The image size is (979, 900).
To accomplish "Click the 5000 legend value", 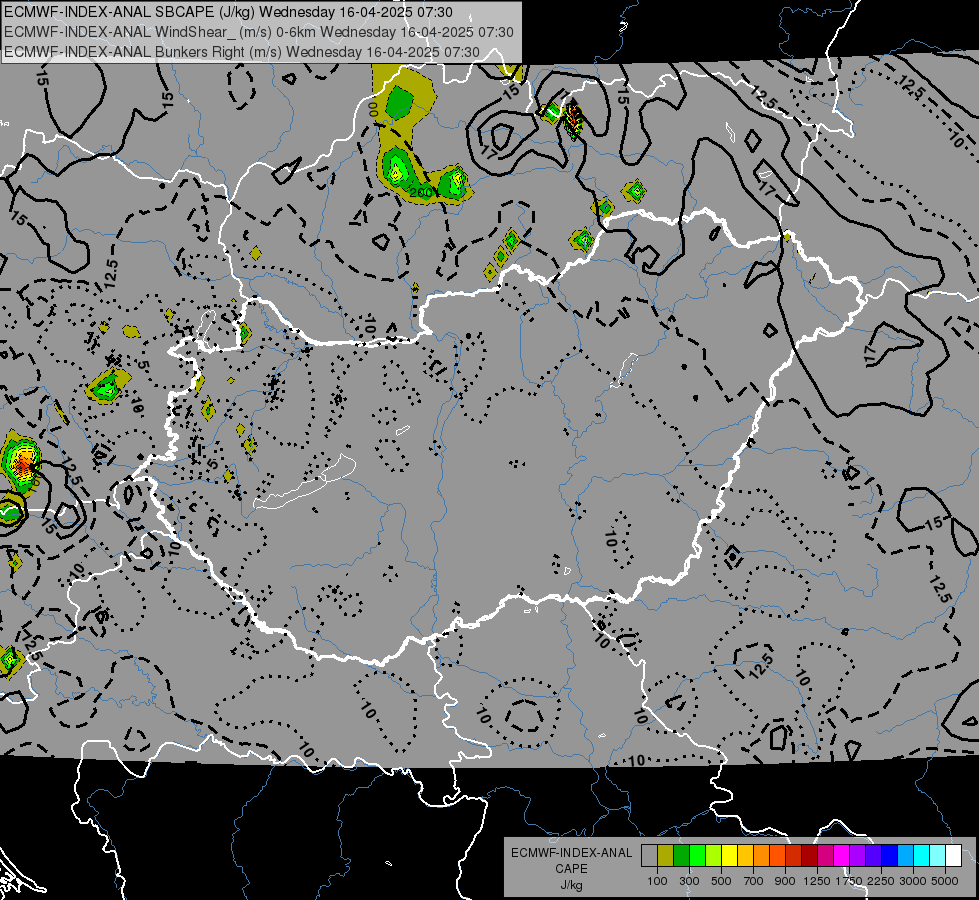I will (945, 881).
